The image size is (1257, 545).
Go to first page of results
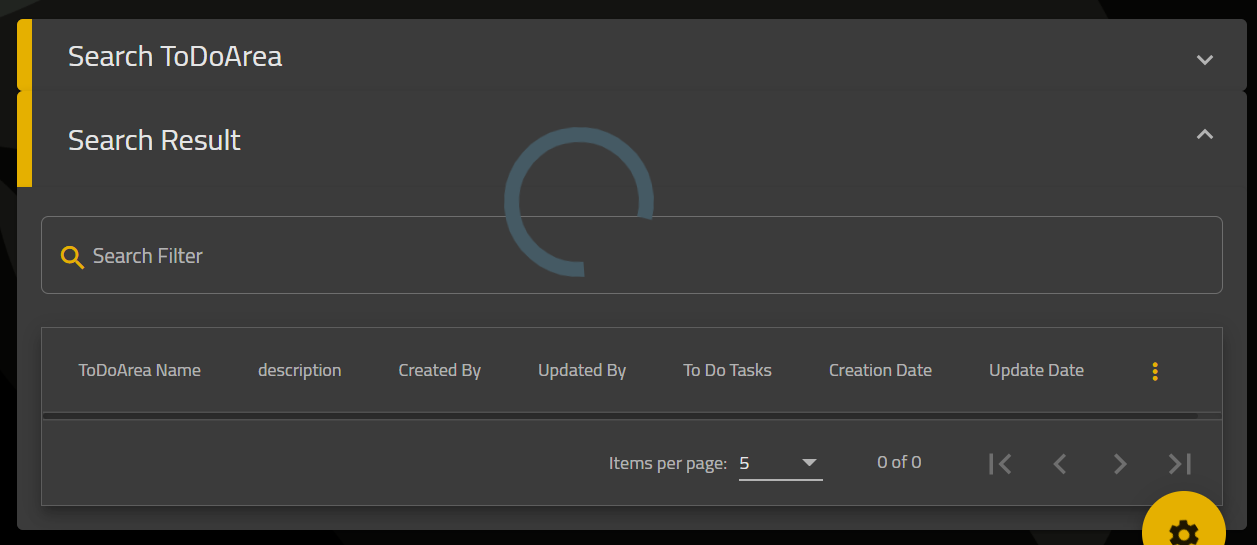tap(1000, 463)
